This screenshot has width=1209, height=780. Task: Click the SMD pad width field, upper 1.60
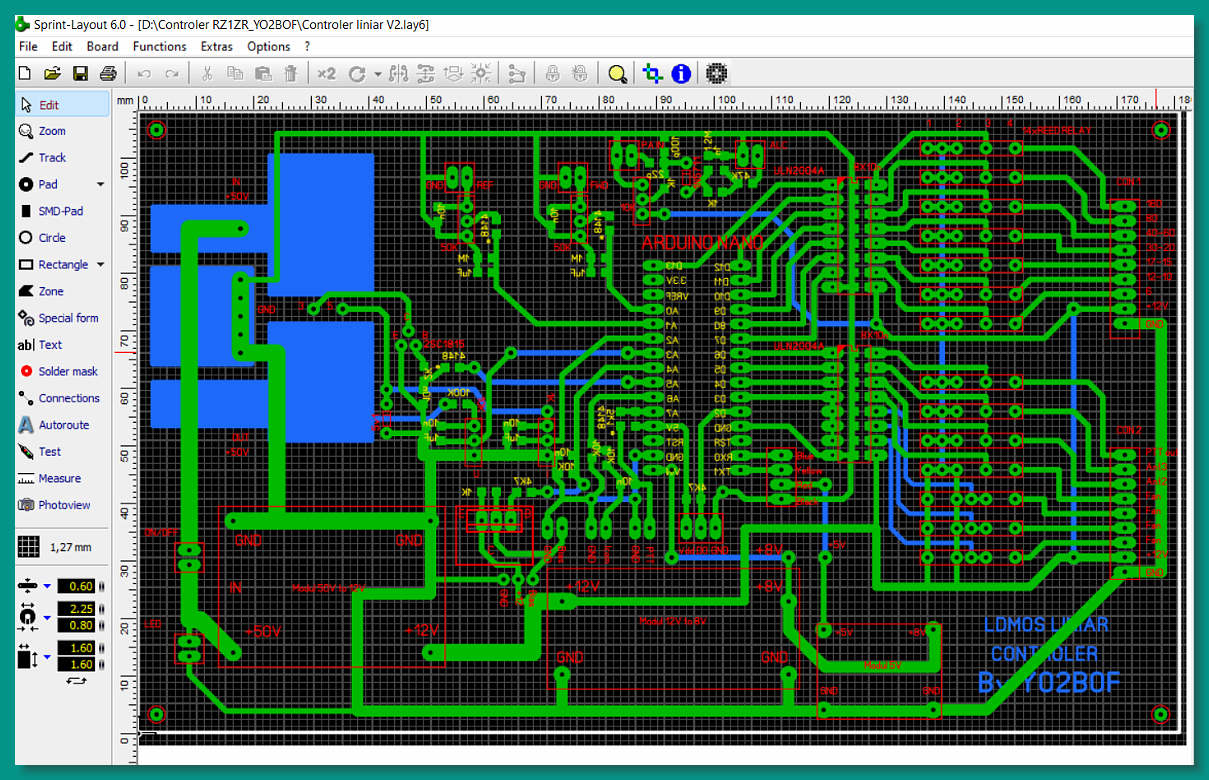point(77,648)
